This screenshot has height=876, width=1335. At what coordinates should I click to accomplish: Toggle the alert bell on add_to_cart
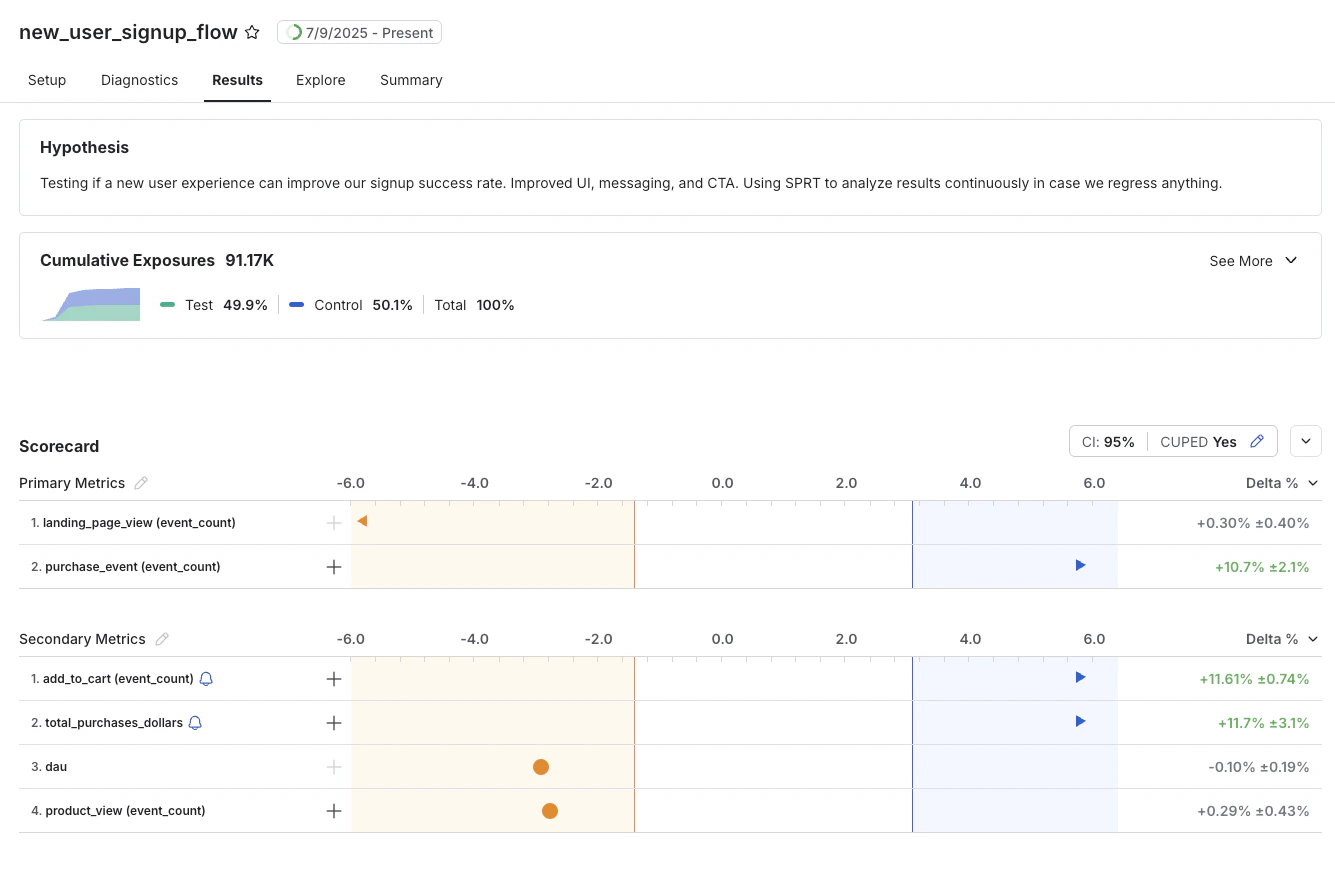tap(205, 678)
